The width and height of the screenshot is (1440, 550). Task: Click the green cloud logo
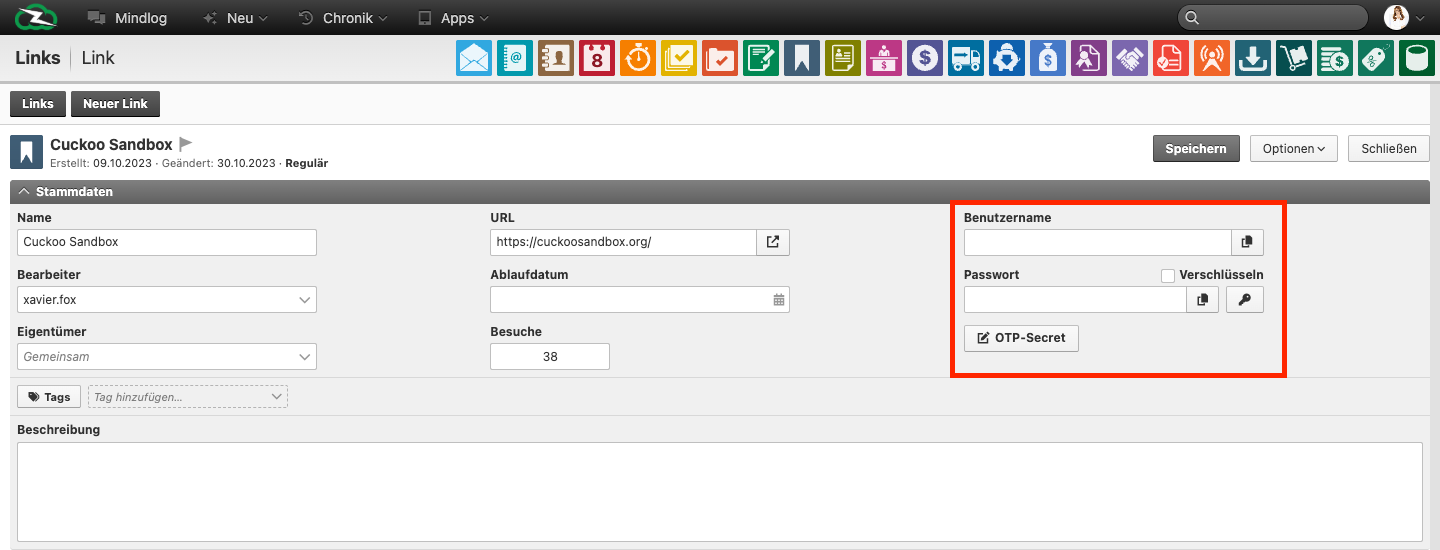coord(37,17)
